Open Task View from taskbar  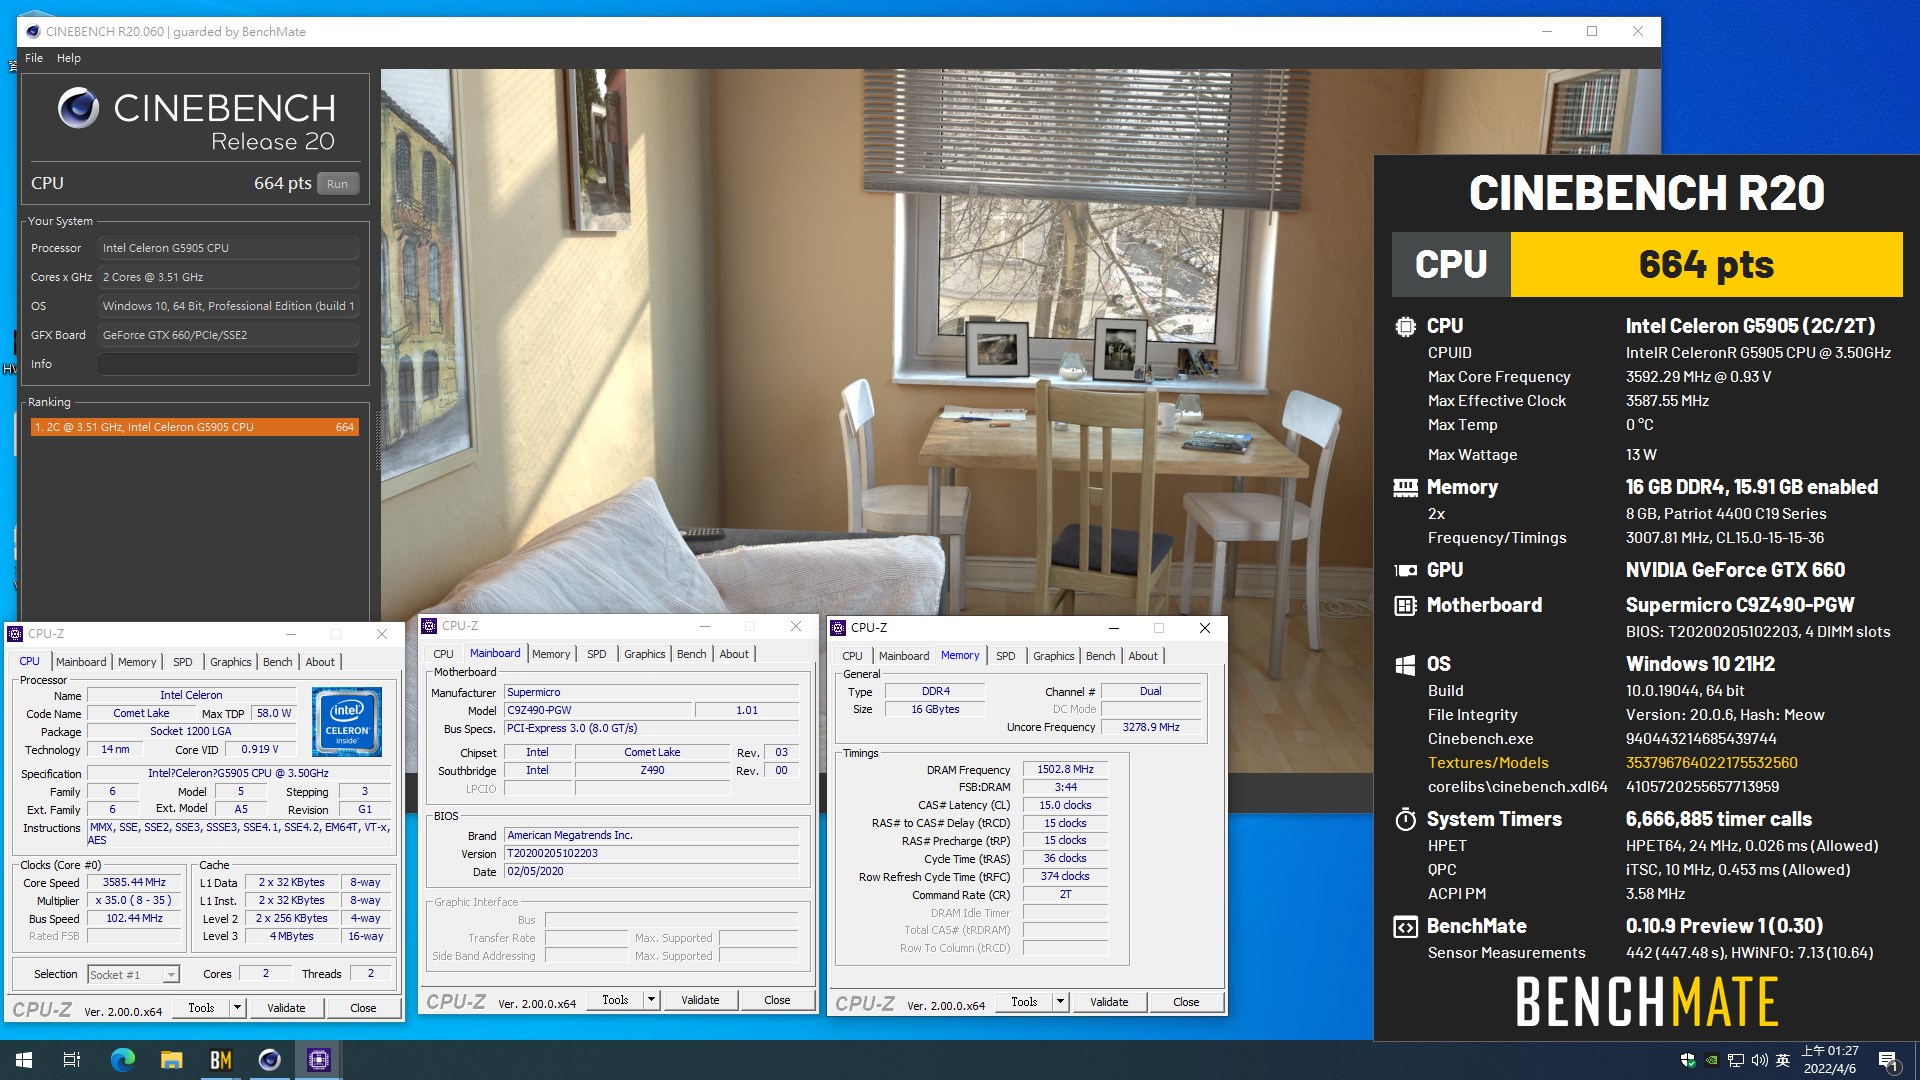(x=72, y=1060)
